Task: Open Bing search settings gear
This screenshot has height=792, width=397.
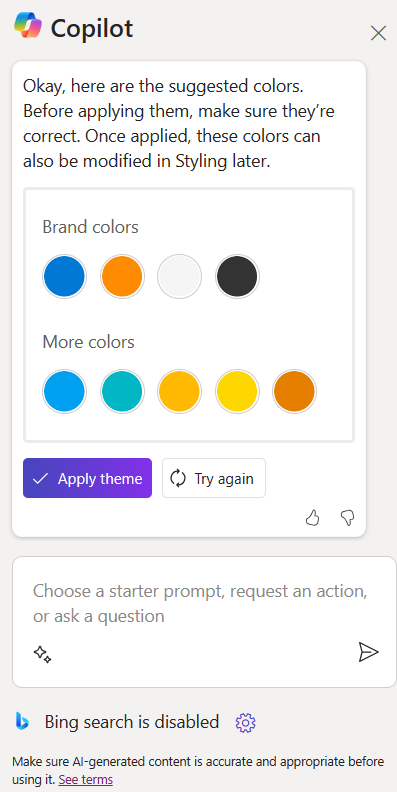Action: tap(245, 723)
